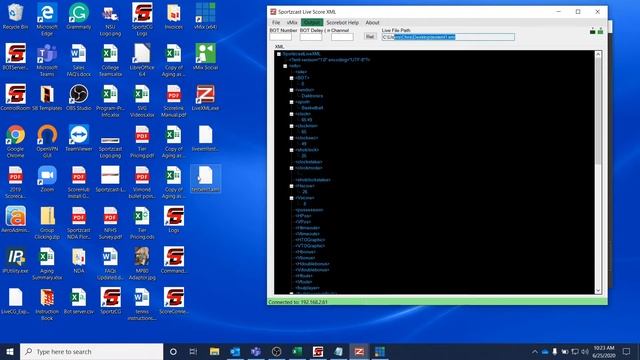Screen dimensions: 640x360
Task: Click the 'Connected to: 192.168.2.61' status text
Action: (x=298, y=302)
